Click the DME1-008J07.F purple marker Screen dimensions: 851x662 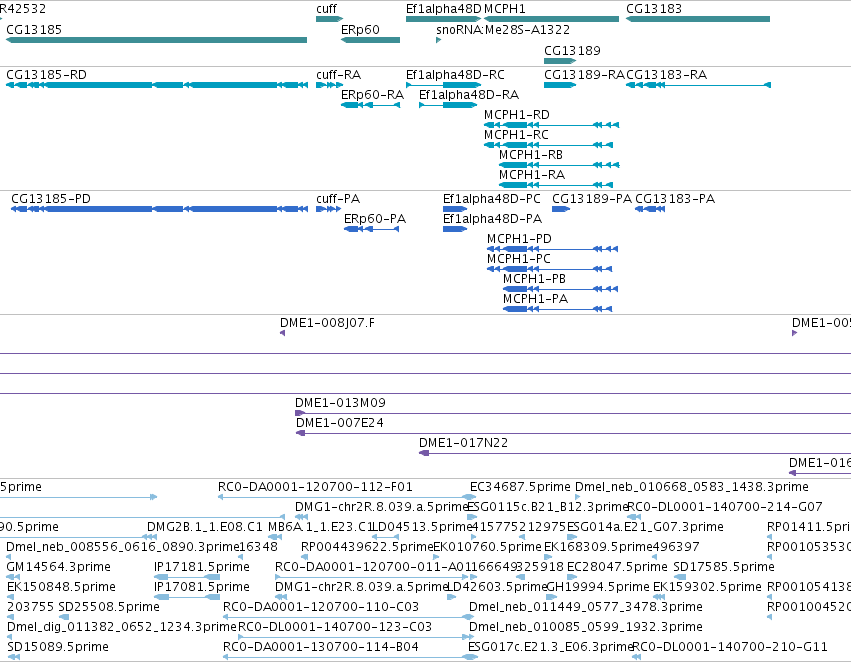click(282, 333)
